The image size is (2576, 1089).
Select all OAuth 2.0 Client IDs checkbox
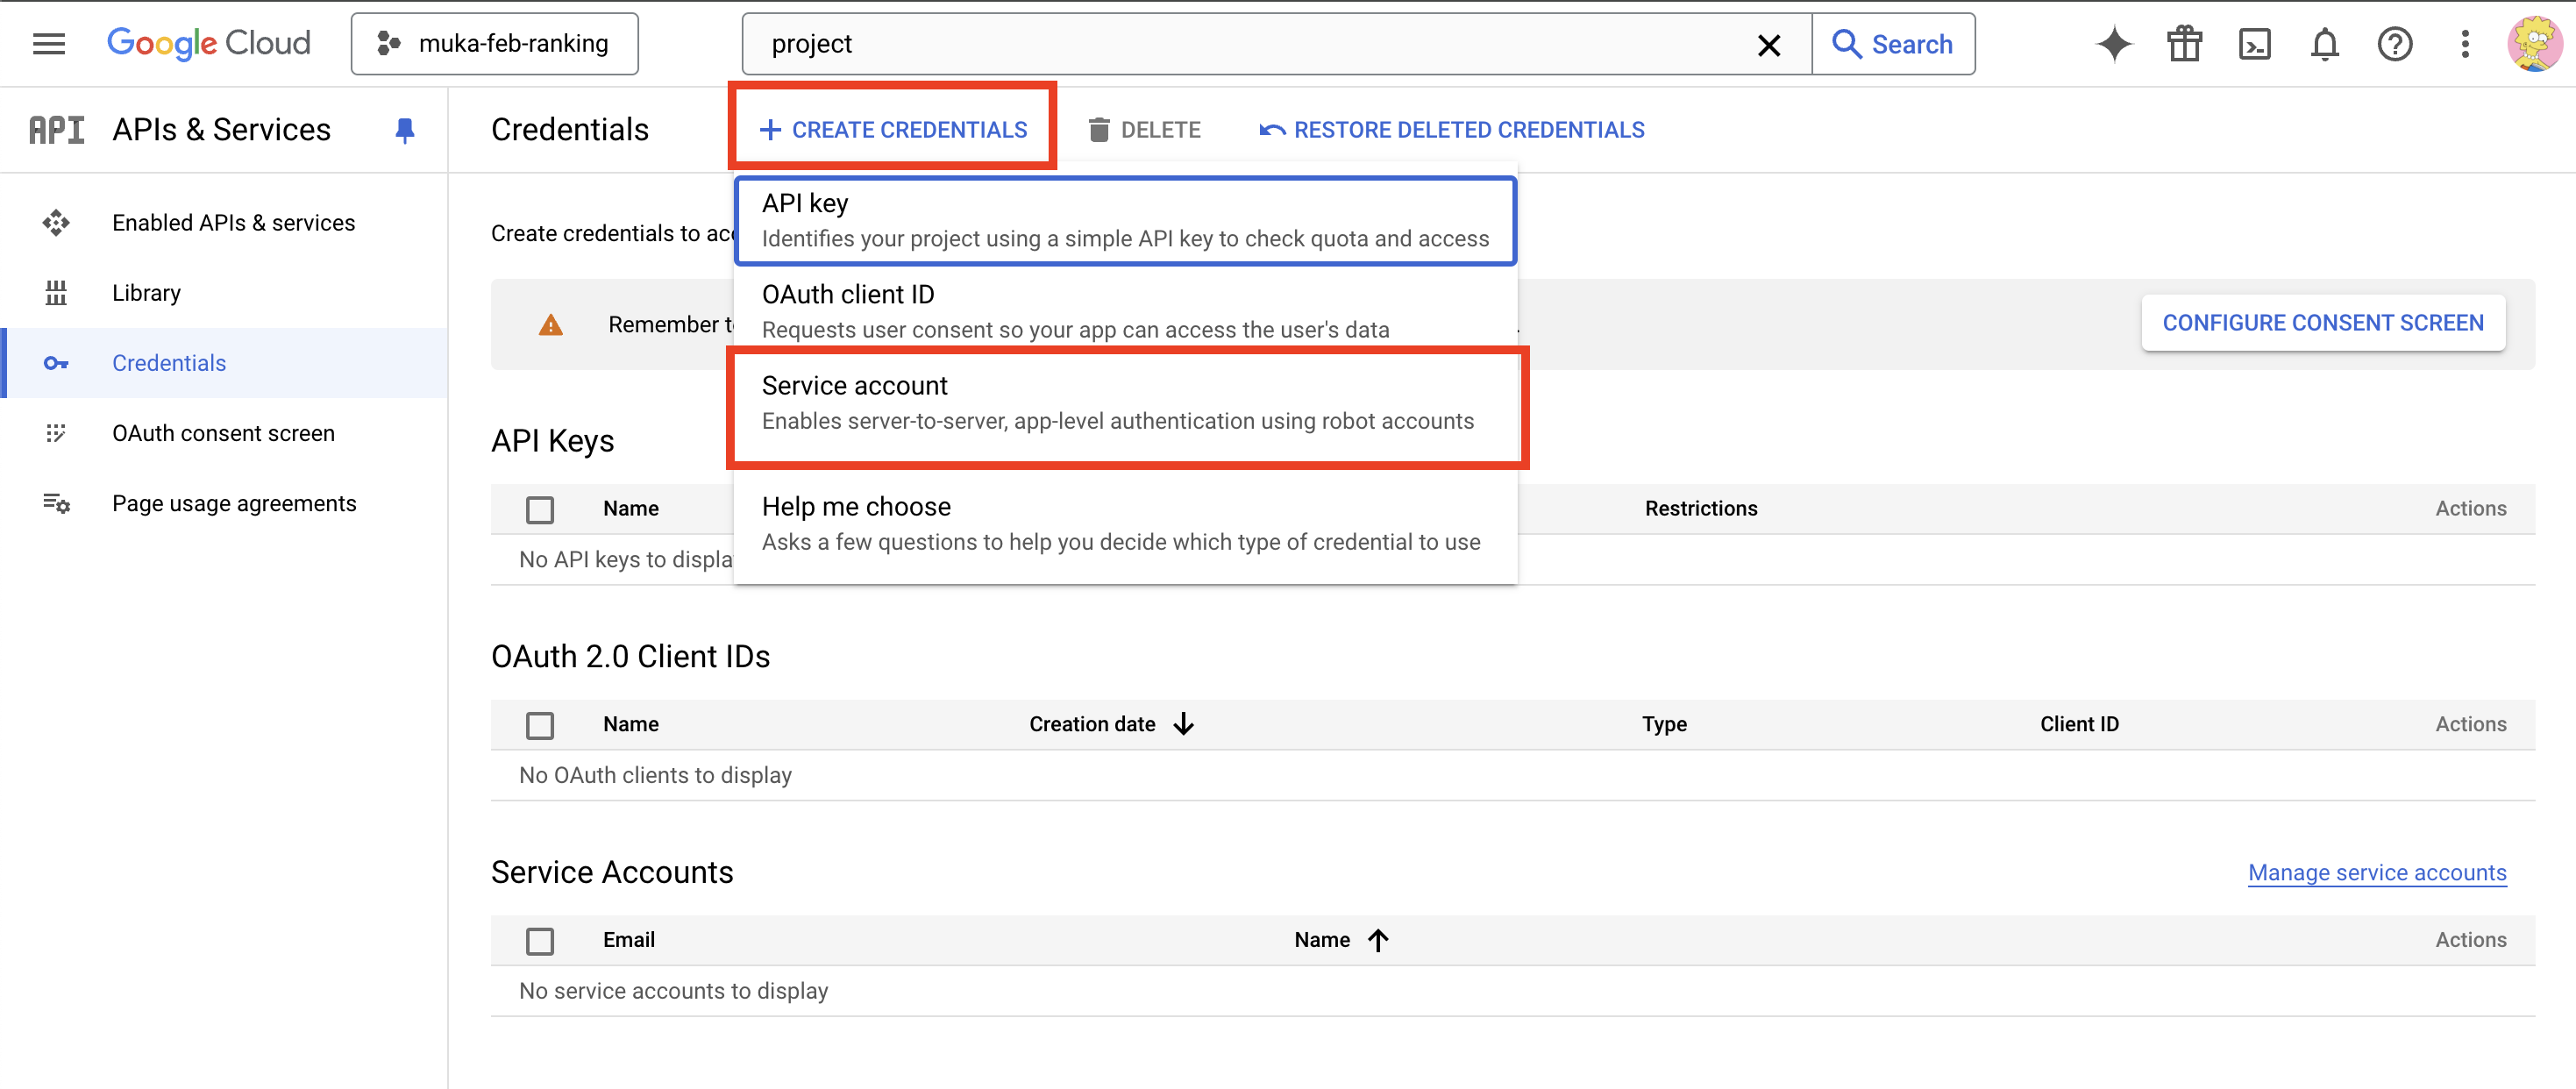540,724
